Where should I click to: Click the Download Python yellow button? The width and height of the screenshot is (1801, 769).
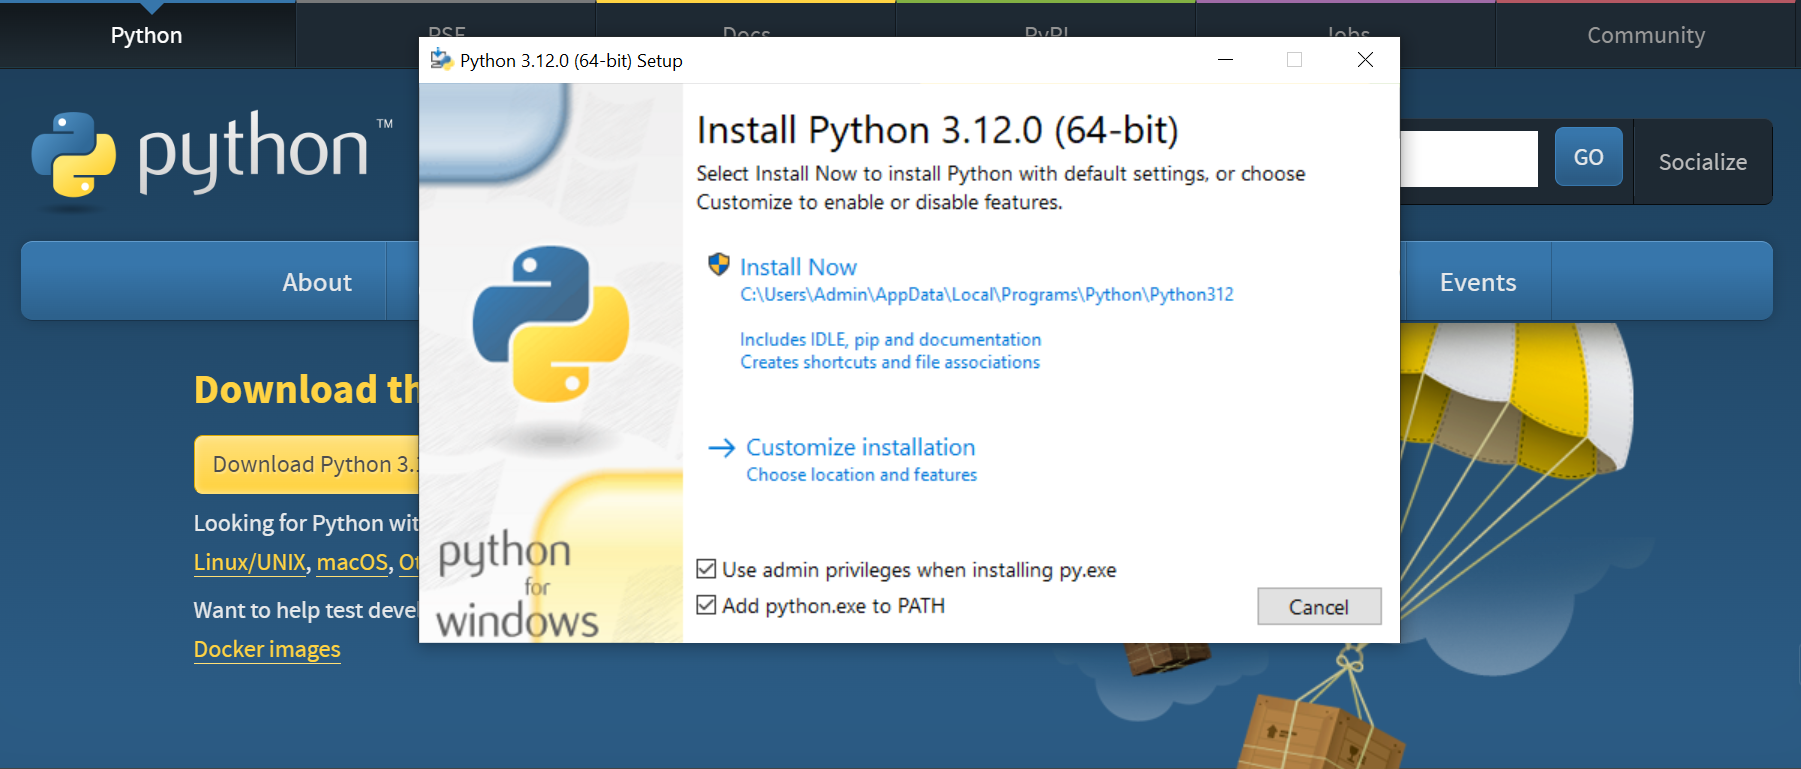[307, 464]
